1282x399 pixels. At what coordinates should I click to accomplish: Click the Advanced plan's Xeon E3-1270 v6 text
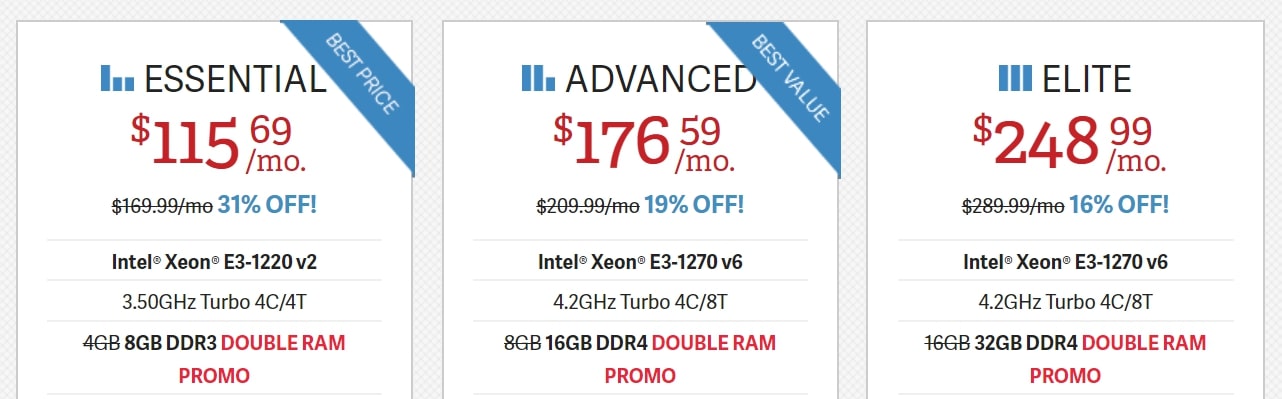(640, 263)
